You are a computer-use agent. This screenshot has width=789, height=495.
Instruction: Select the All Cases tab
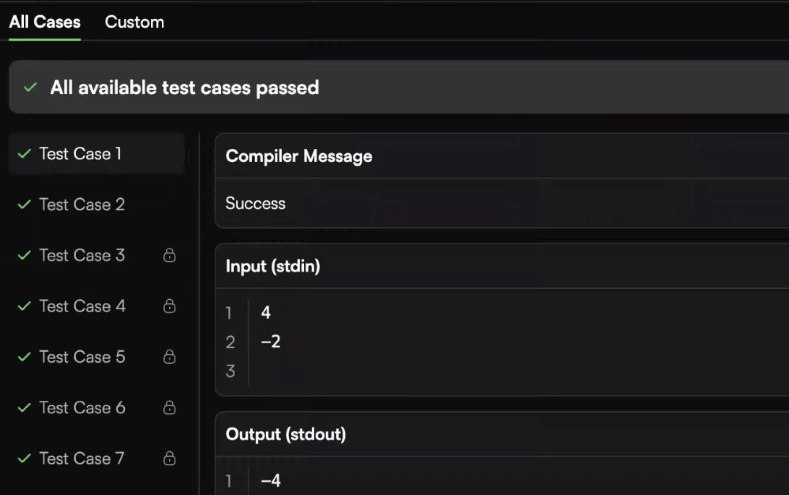45,22
